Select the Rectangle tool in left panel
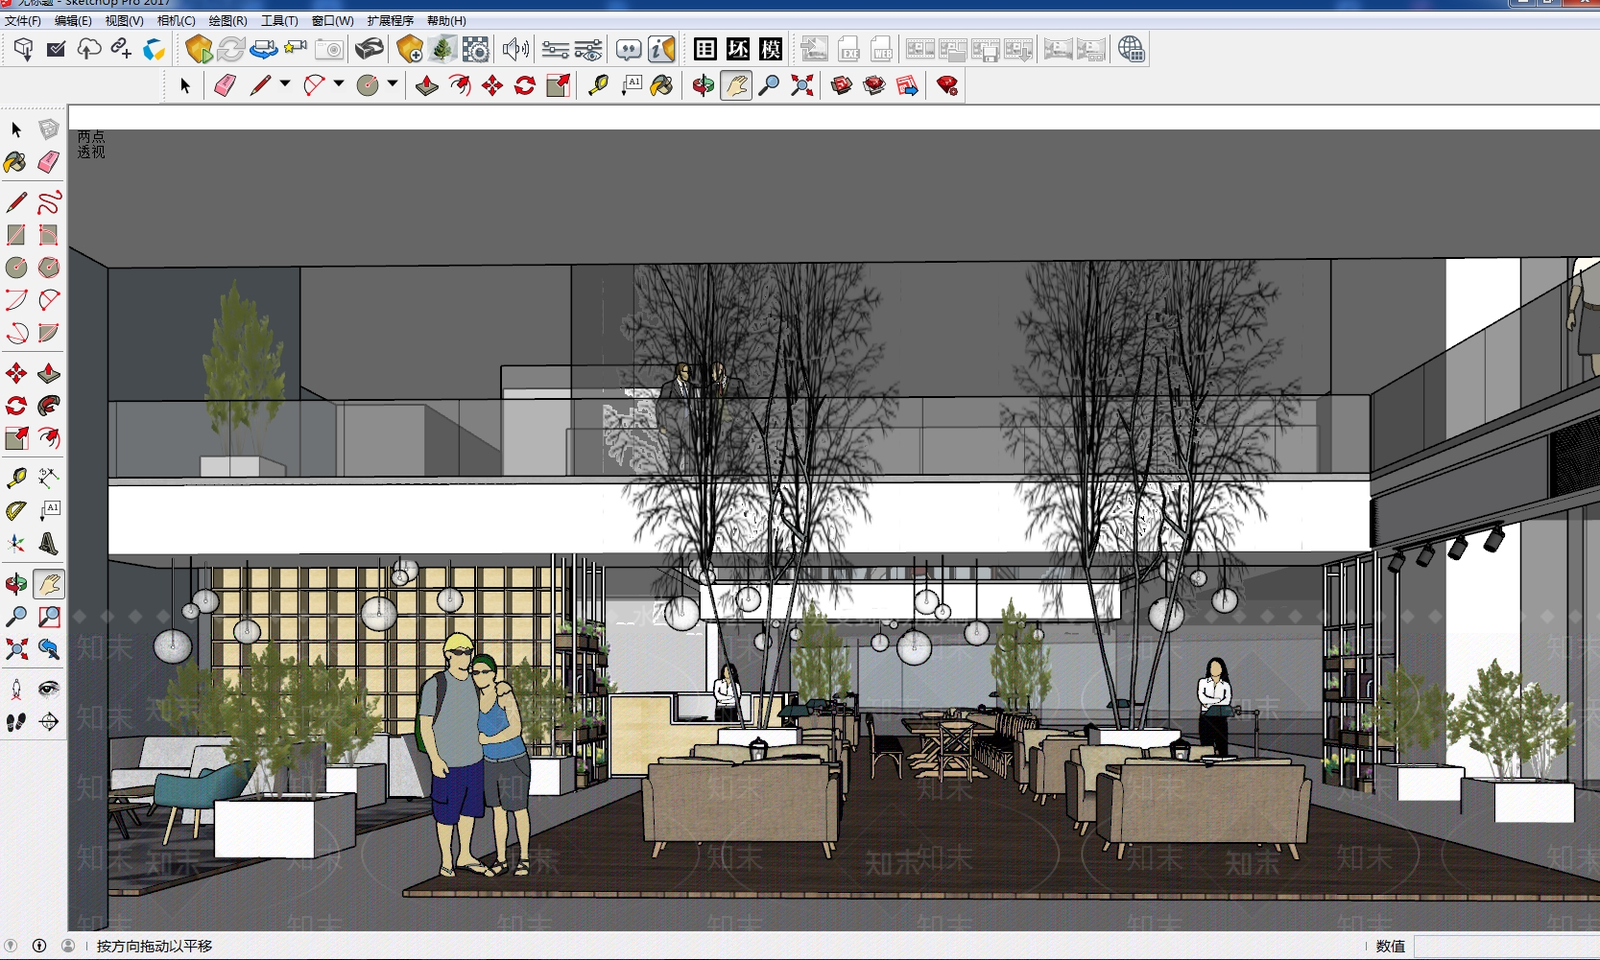Image resolution: width=1600 pixels, height=960 pixels. tap(16, 235)
